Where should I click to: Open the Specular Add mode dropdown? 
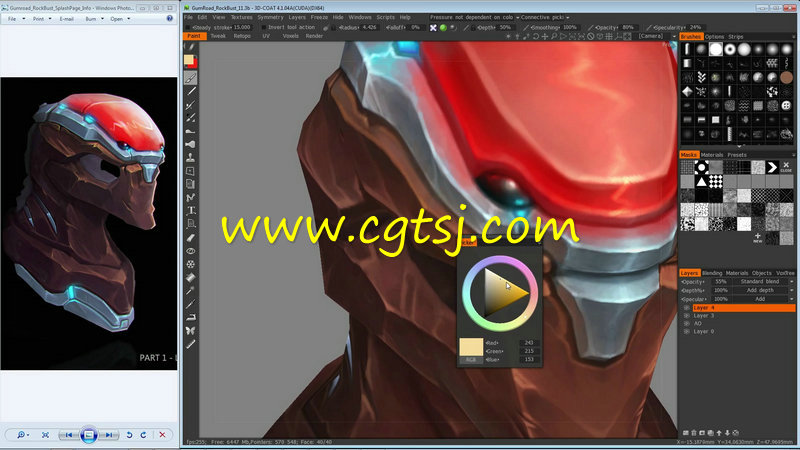click(763, 299)
